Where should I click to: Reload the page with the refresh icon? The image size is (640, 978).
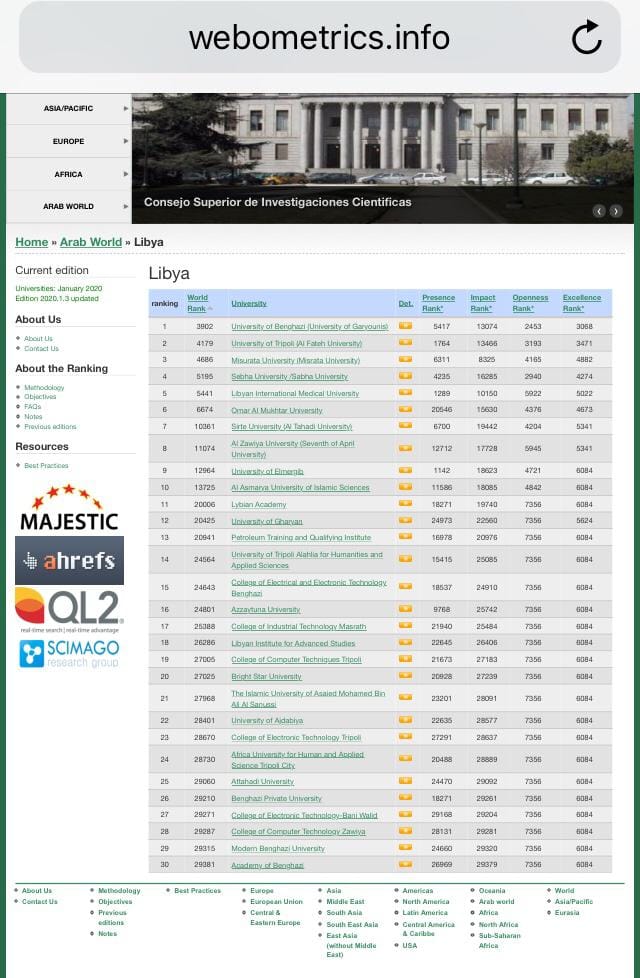(x=586, y=37)
